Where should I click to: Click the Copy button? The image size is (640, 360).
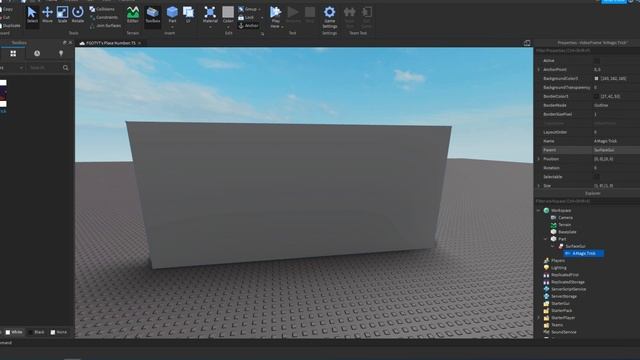point(7,9)
